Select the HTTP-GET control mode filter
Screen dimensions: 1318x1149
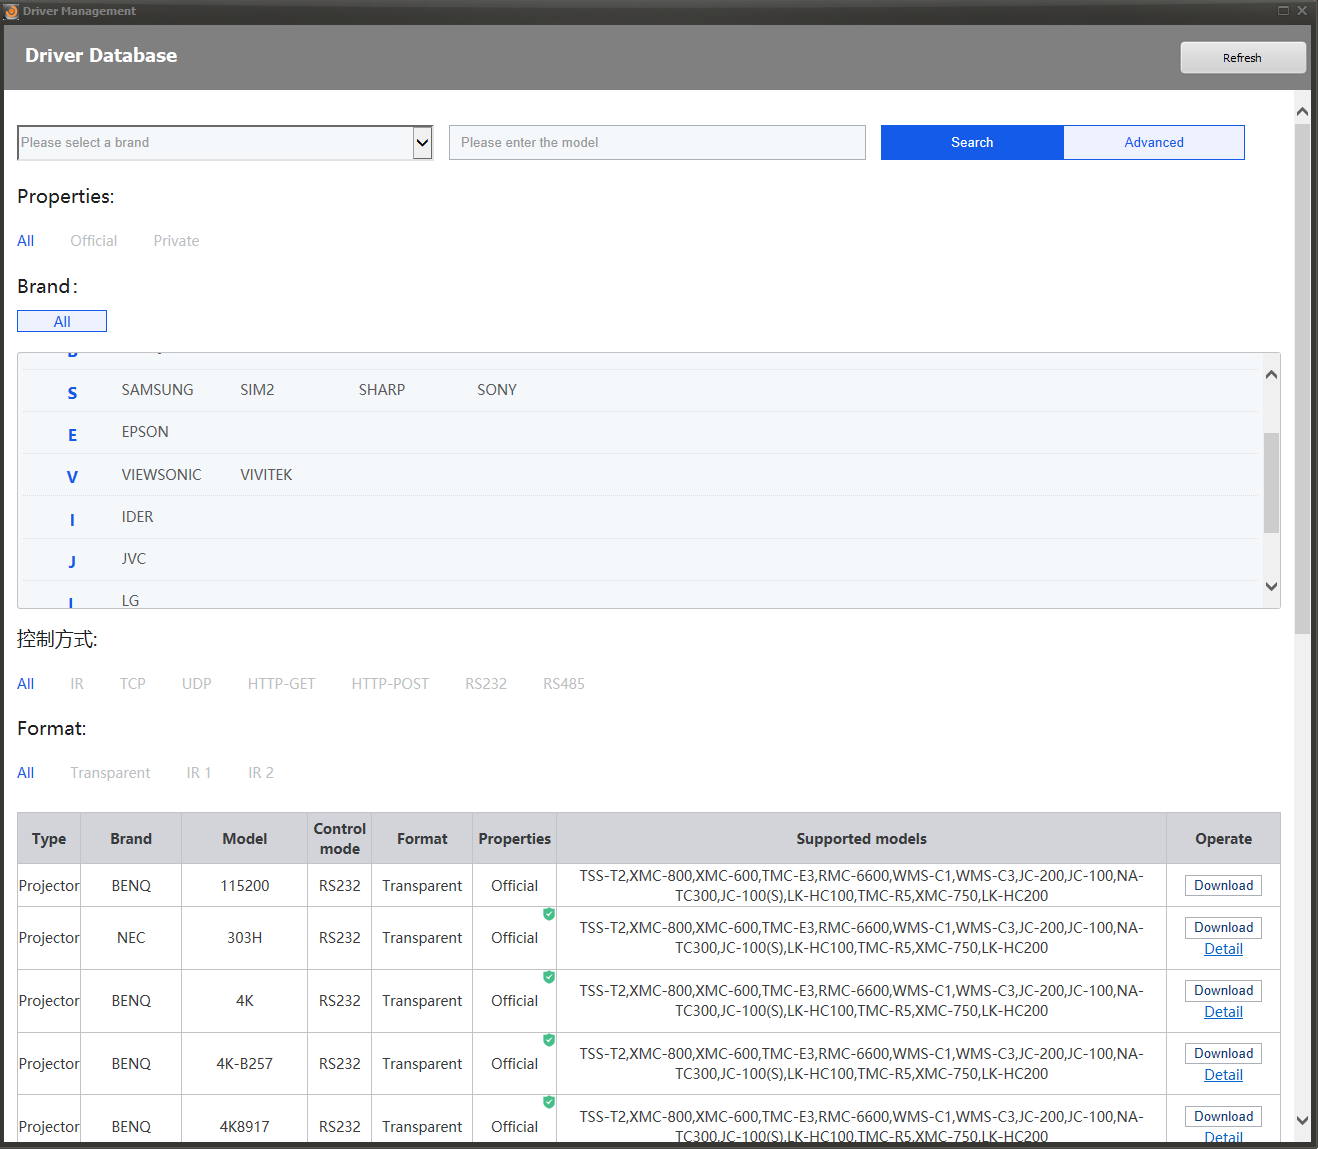coord(281,684)
